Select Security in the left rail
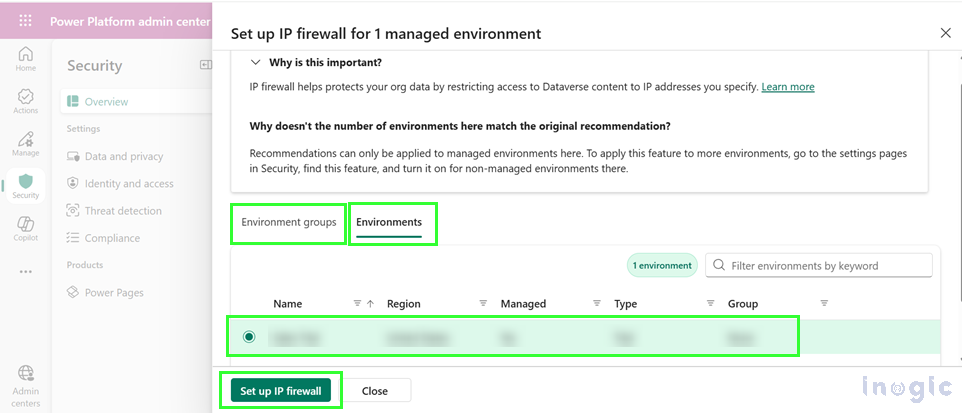Screen dimensions: 962x413 26,187
